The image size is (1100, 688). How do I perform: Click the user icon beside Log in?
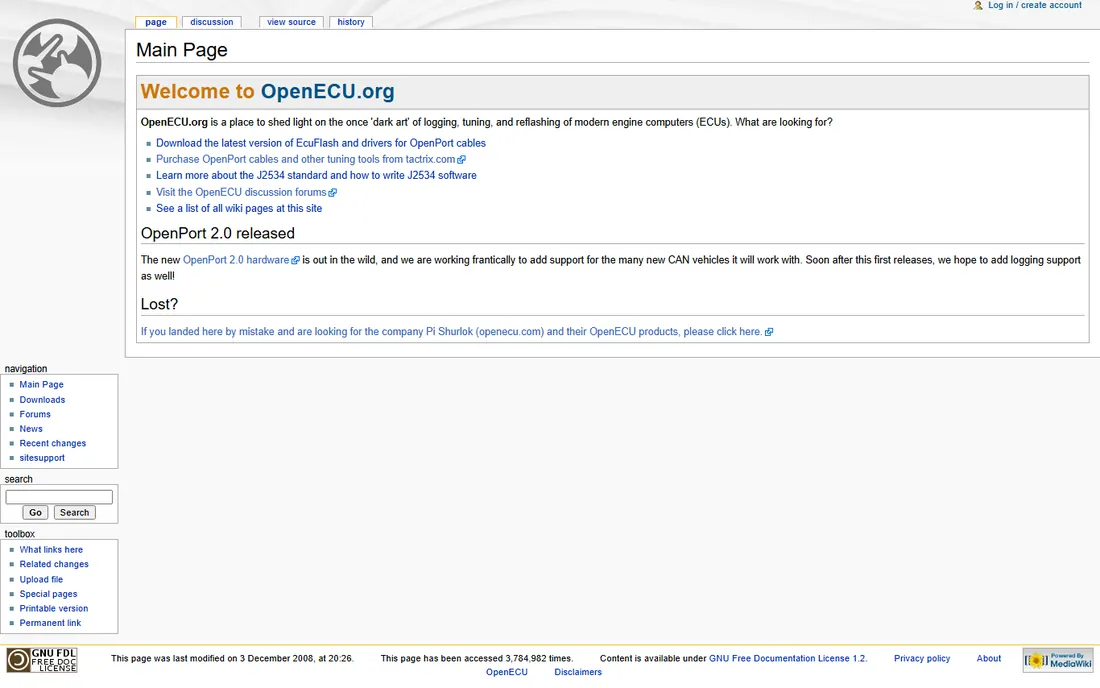point(978,6)
